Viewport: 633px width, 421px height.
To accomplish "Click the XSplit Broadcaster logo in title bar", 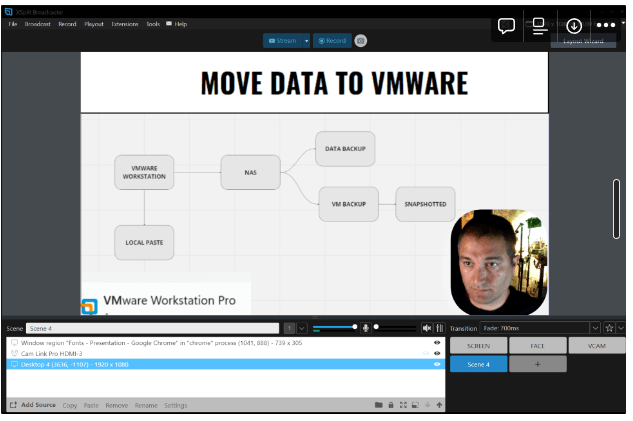I will (x=8, y=11).
